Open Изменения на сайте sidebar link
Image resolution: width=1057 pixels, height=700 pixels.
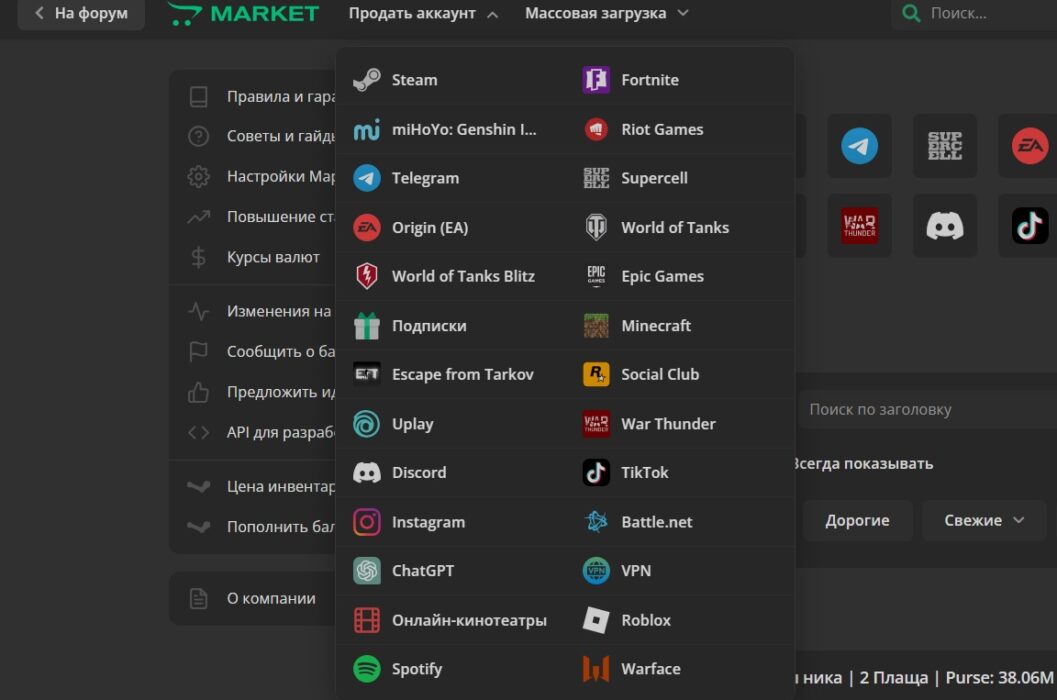tap(253, 312)
